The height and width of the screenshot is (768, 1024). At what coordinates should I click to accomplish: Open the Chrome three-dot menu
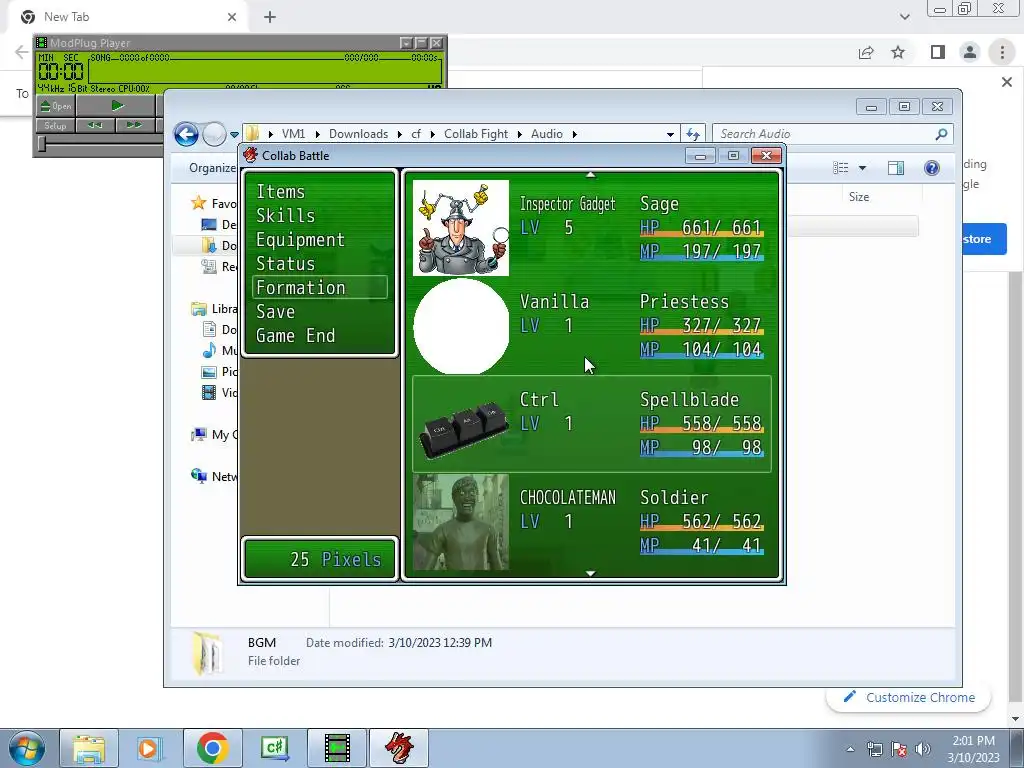pos(1002,52)
